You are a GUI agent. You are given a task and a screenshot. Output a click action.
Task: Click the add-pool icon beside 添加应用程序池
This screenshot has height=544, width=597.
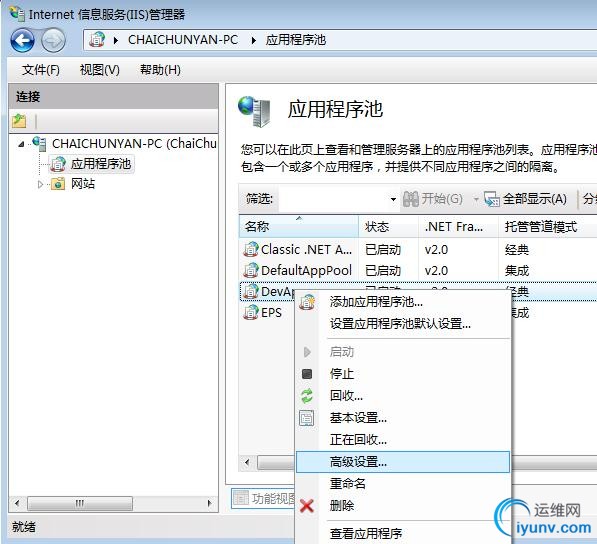[x=307, y=302]
